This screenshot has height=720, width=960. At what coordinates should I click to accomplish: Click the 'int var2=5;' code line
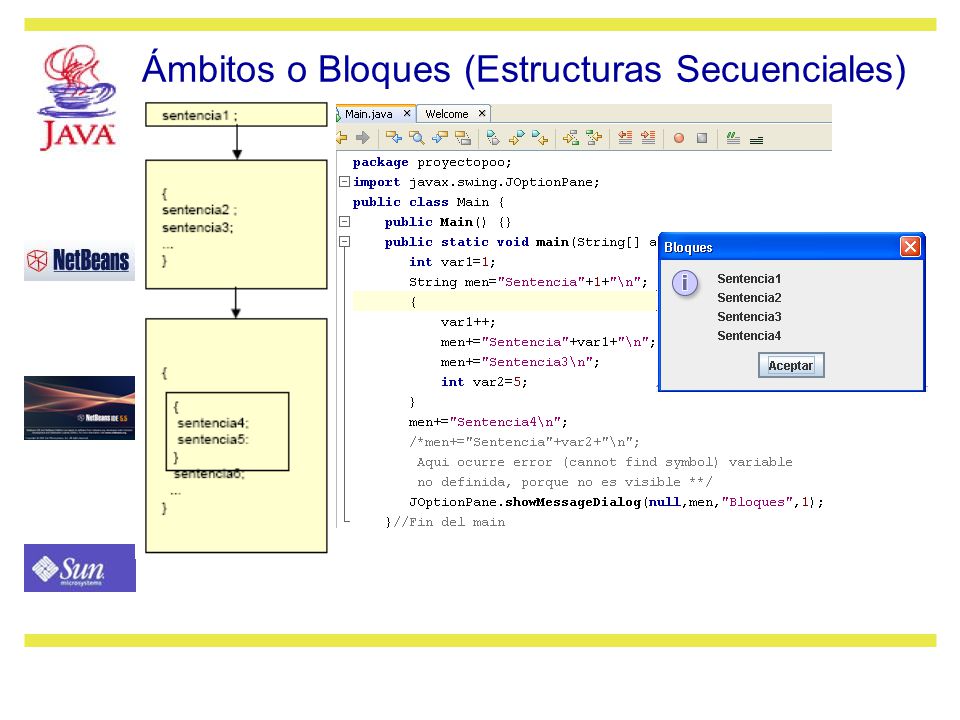point(484,382)
